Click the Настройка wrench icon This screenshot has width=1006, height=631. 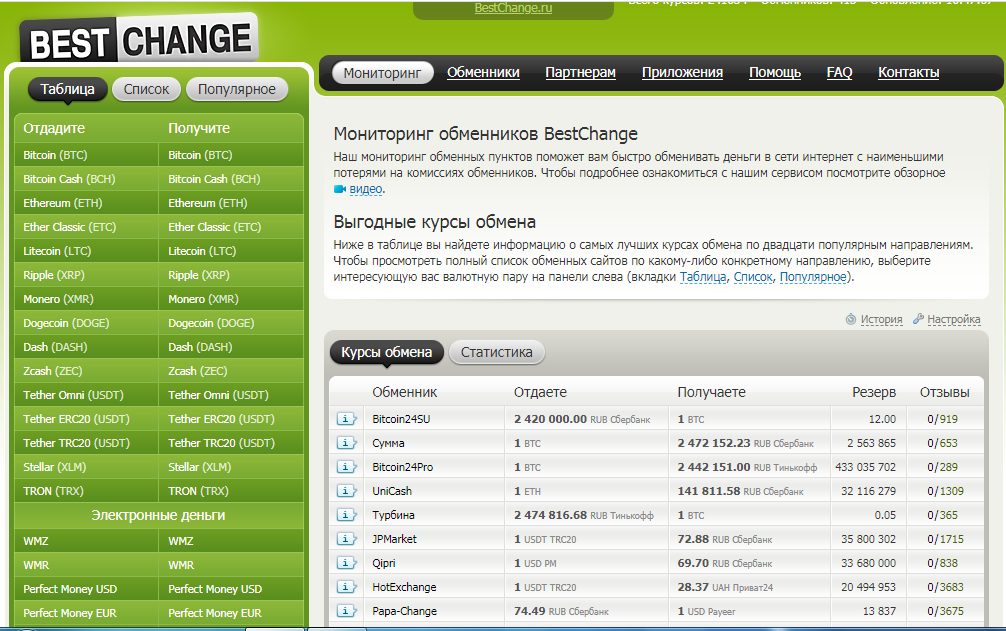(x=918, y=319)
